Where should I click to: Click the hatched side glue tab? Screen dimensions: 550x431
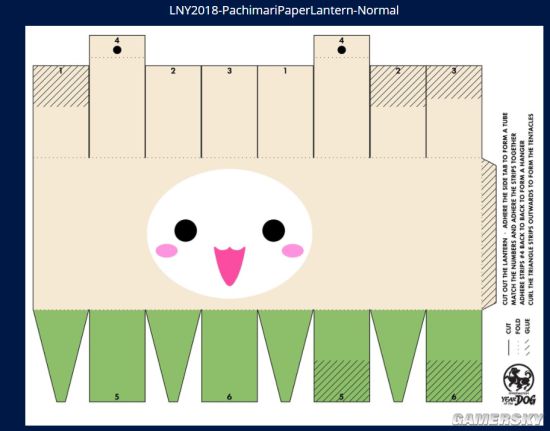pyautogui.click(x=489, y=234)
